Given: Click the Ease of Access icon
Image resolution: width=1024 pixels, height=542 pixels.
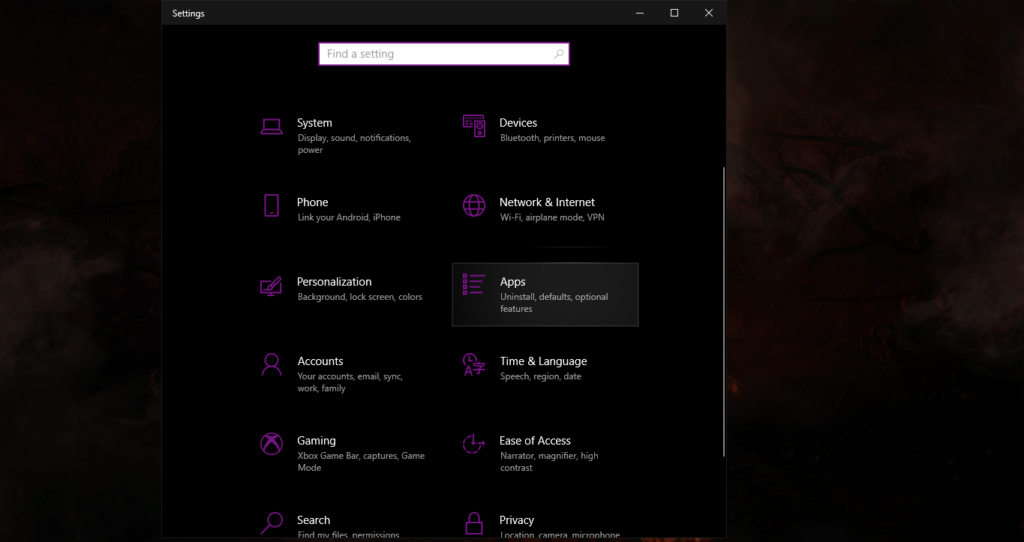Looking at the screenshot, I should click(x=474, y=444).
